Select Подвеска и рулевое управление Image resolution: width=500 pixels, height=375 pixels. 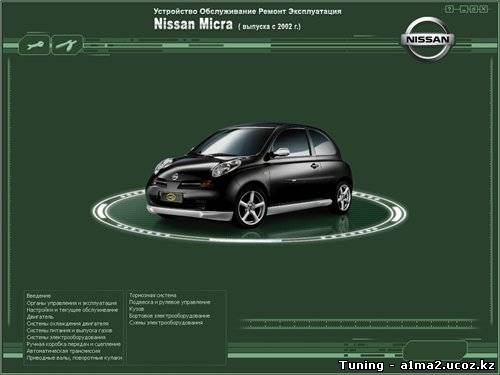(x=170, y=302)
